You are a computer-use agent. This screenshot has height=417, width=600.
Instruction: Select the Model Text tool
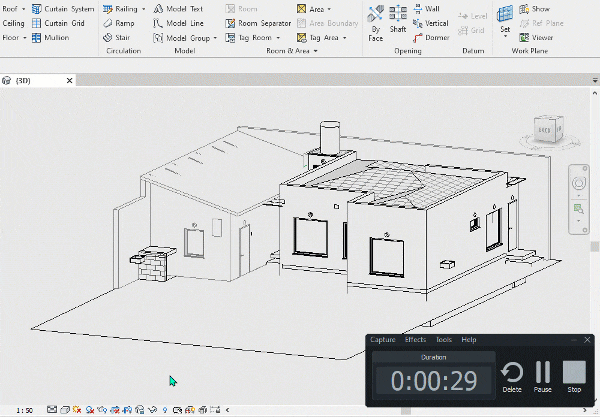[178, 8]
